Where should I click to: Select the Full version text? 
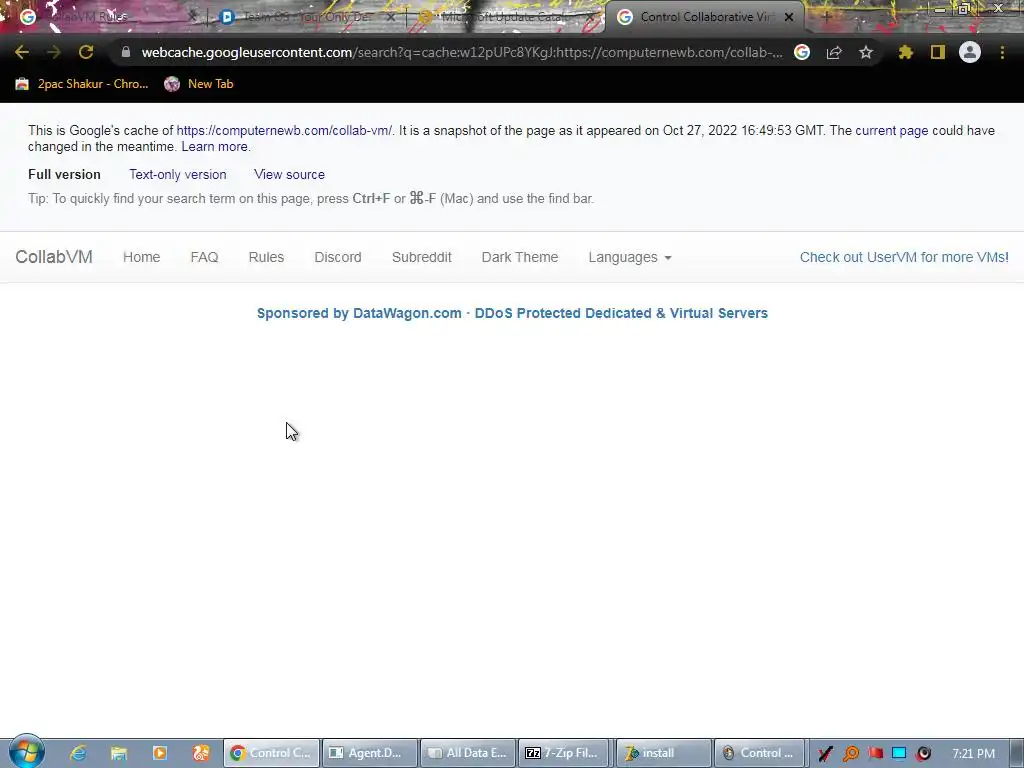(64, 174)
